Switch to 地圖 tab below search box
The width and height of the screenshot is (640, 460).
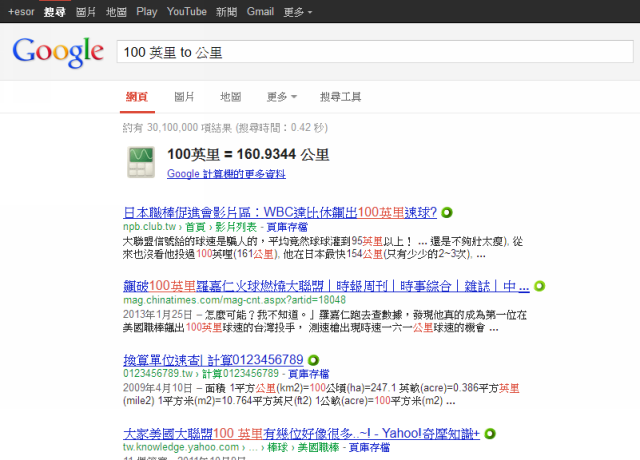(231, 97)
